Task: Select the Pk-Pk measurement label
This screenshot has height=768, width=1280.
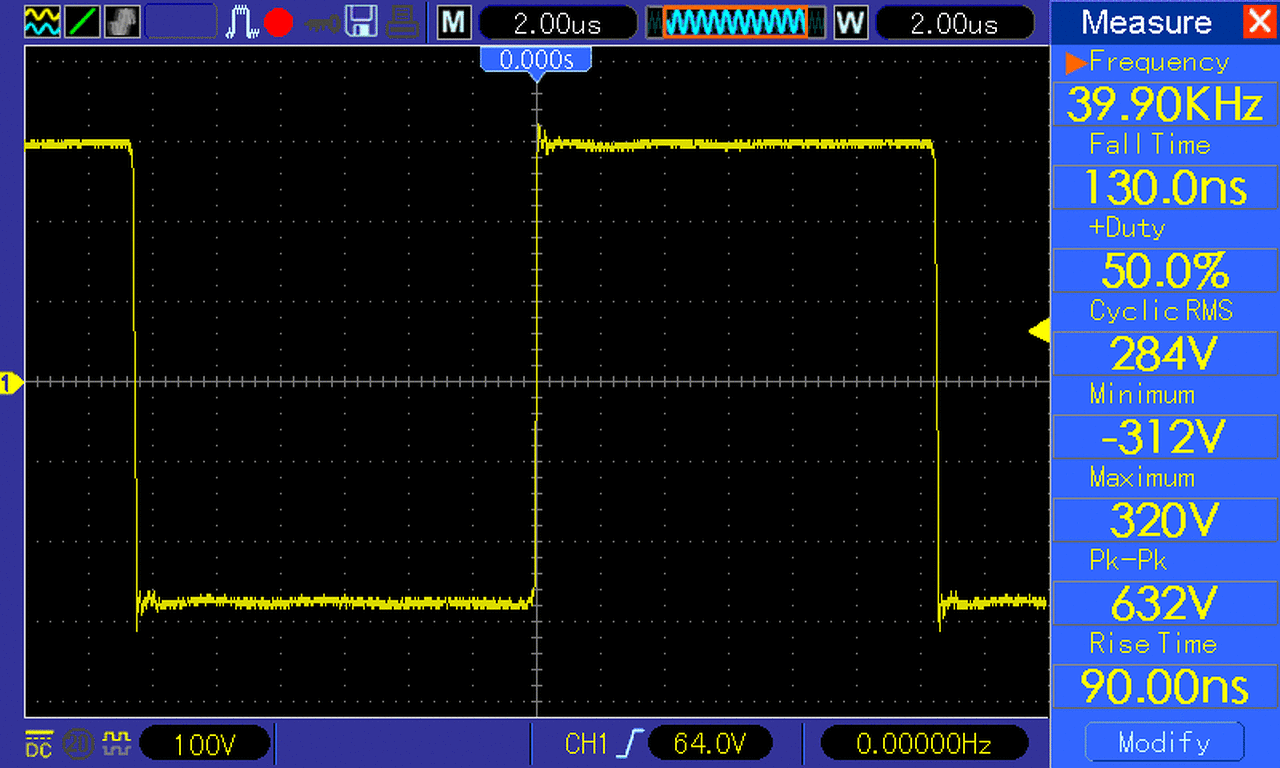Action: (x=1128, y=560)
